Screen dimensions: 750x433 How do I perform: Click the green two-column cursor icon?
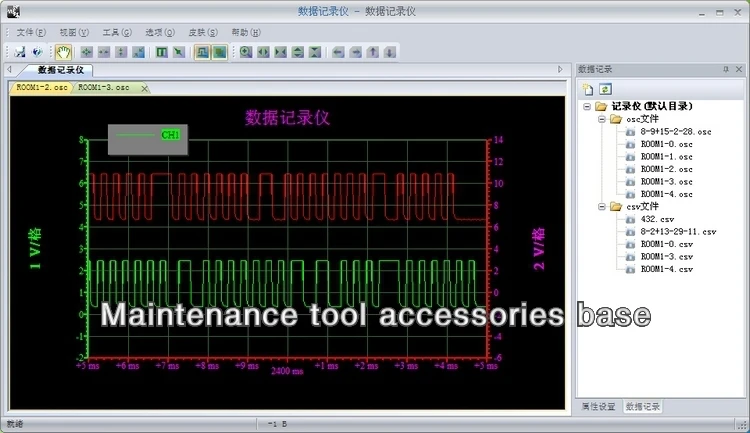162,52
